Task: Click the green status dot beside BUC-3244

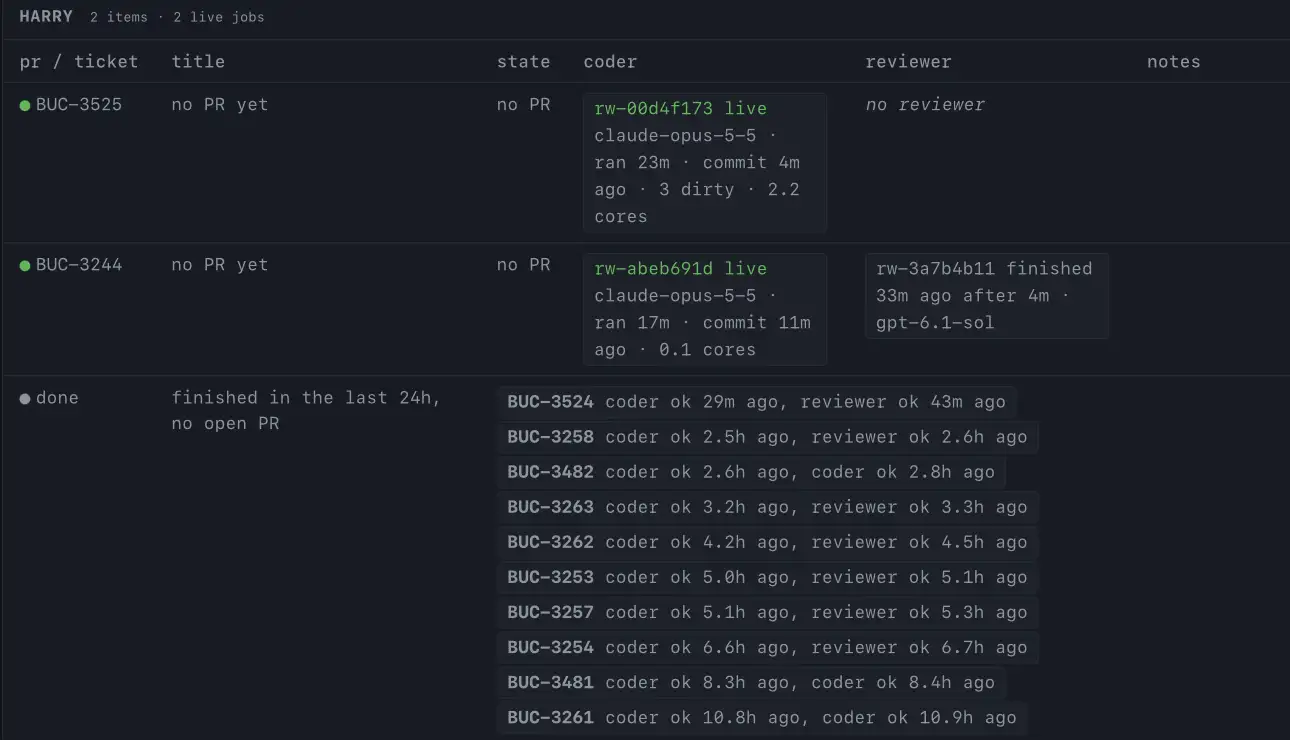Action: click(x=25, y=266)
